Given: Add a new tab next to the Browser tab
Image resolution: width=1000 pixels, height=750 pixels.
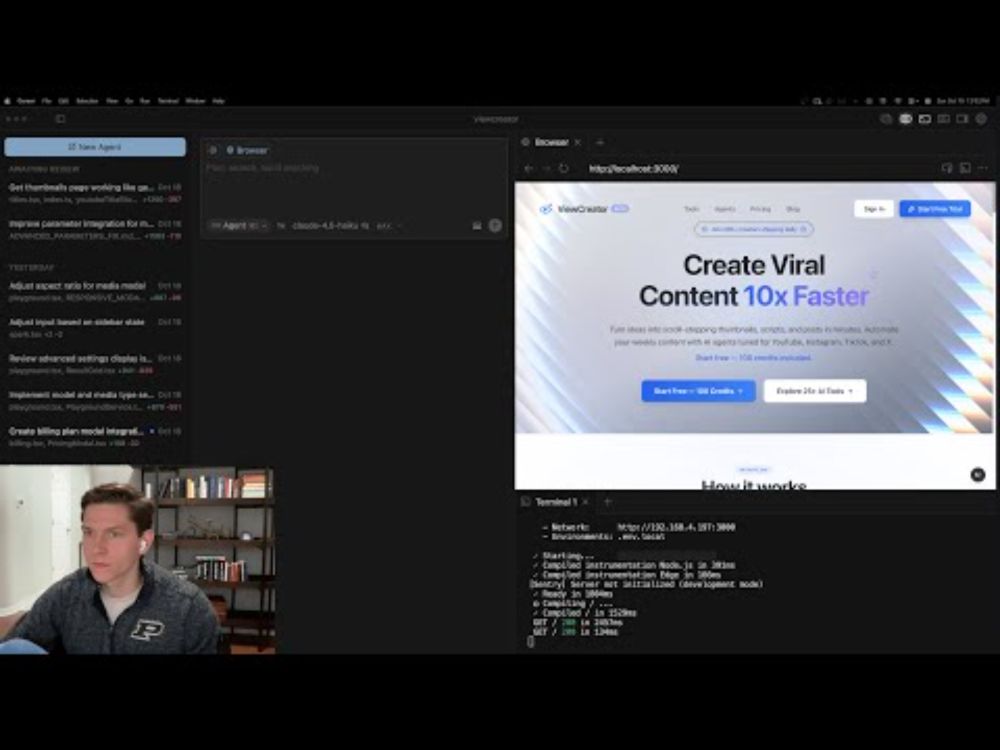Looking at the screenshot, I should pos(600,142).
